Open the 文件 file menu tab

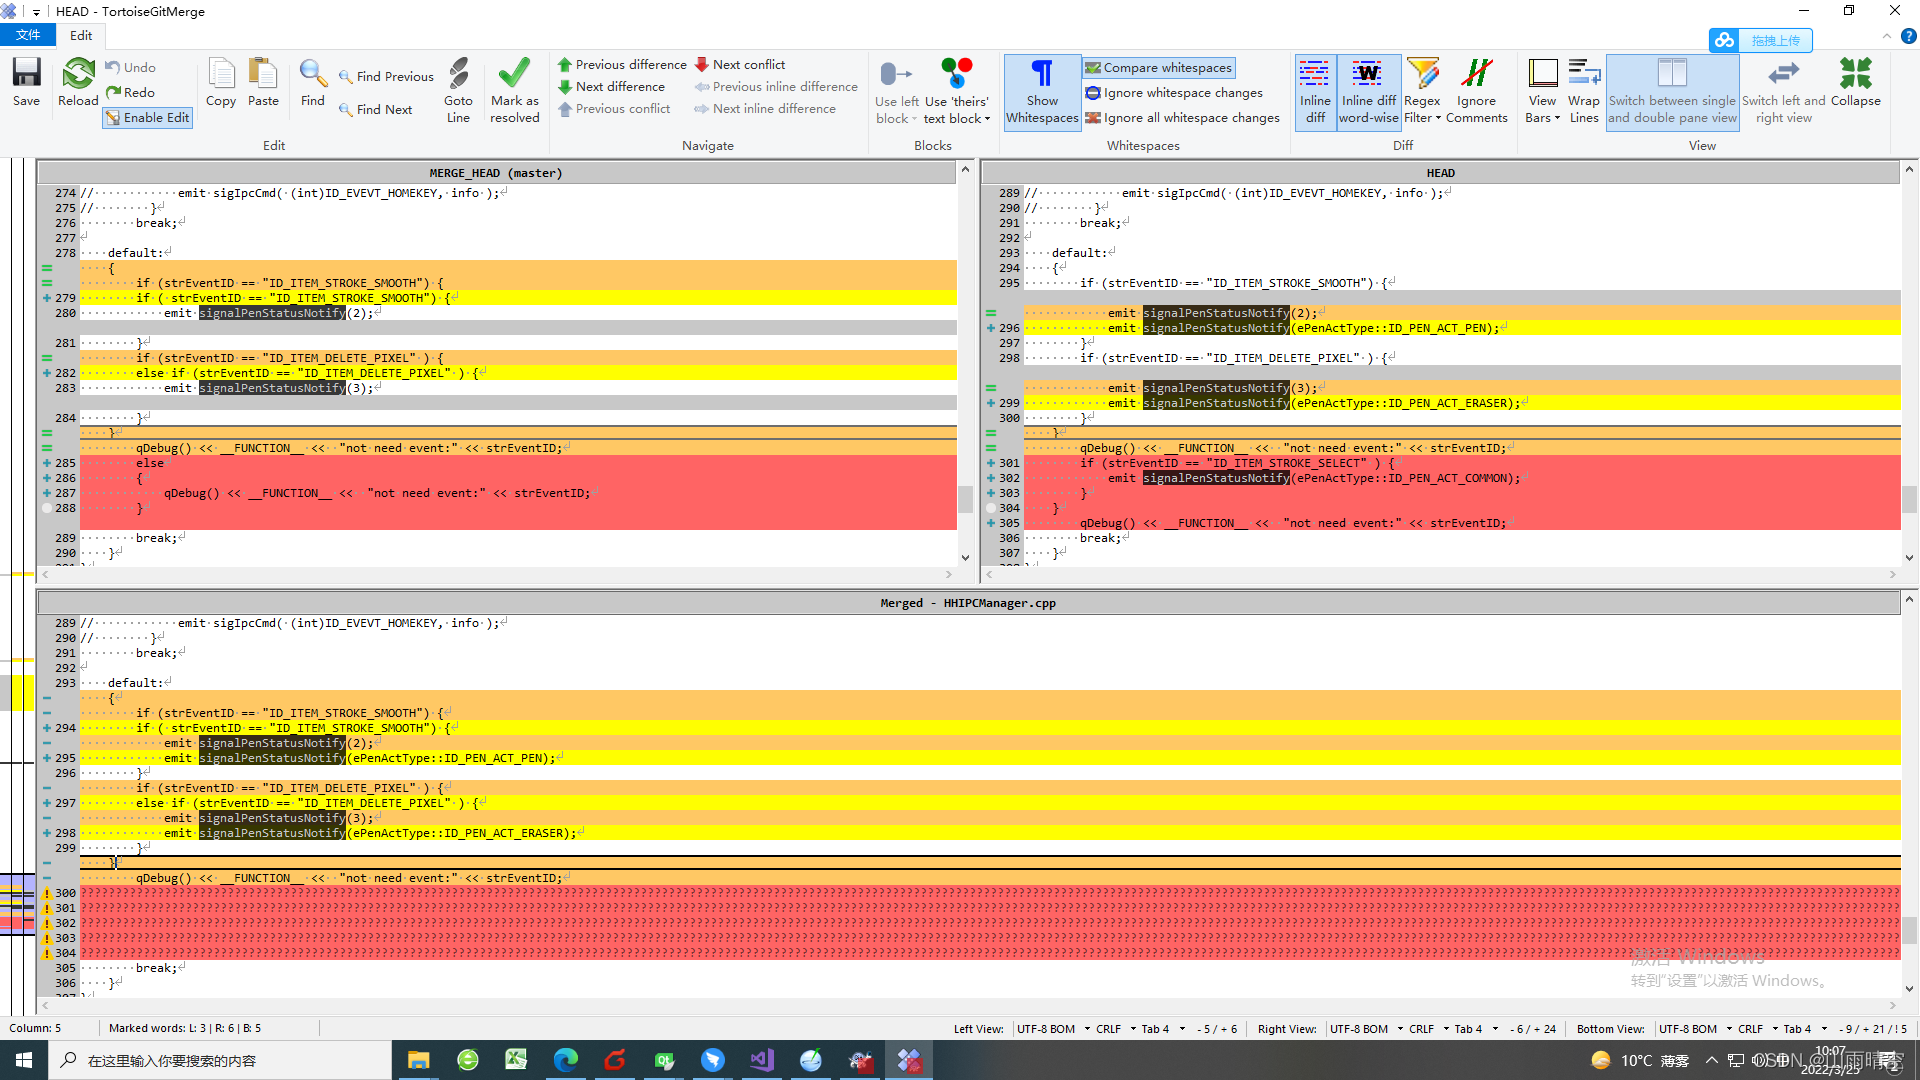[x=28, y=35]
